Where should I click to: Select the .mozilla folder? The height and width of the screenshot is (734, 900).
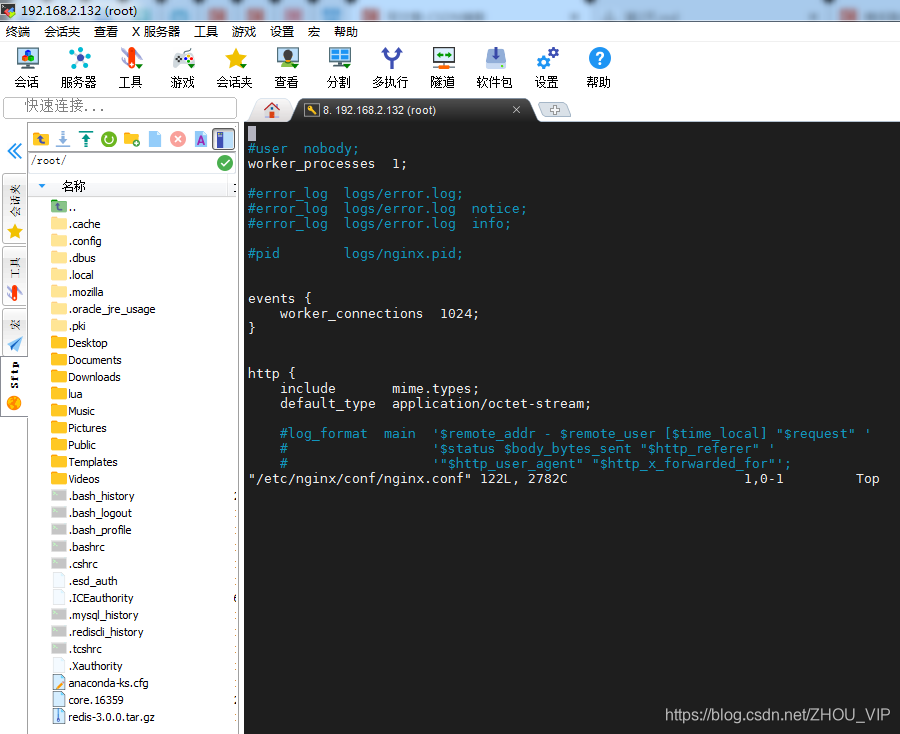(78, 292)
